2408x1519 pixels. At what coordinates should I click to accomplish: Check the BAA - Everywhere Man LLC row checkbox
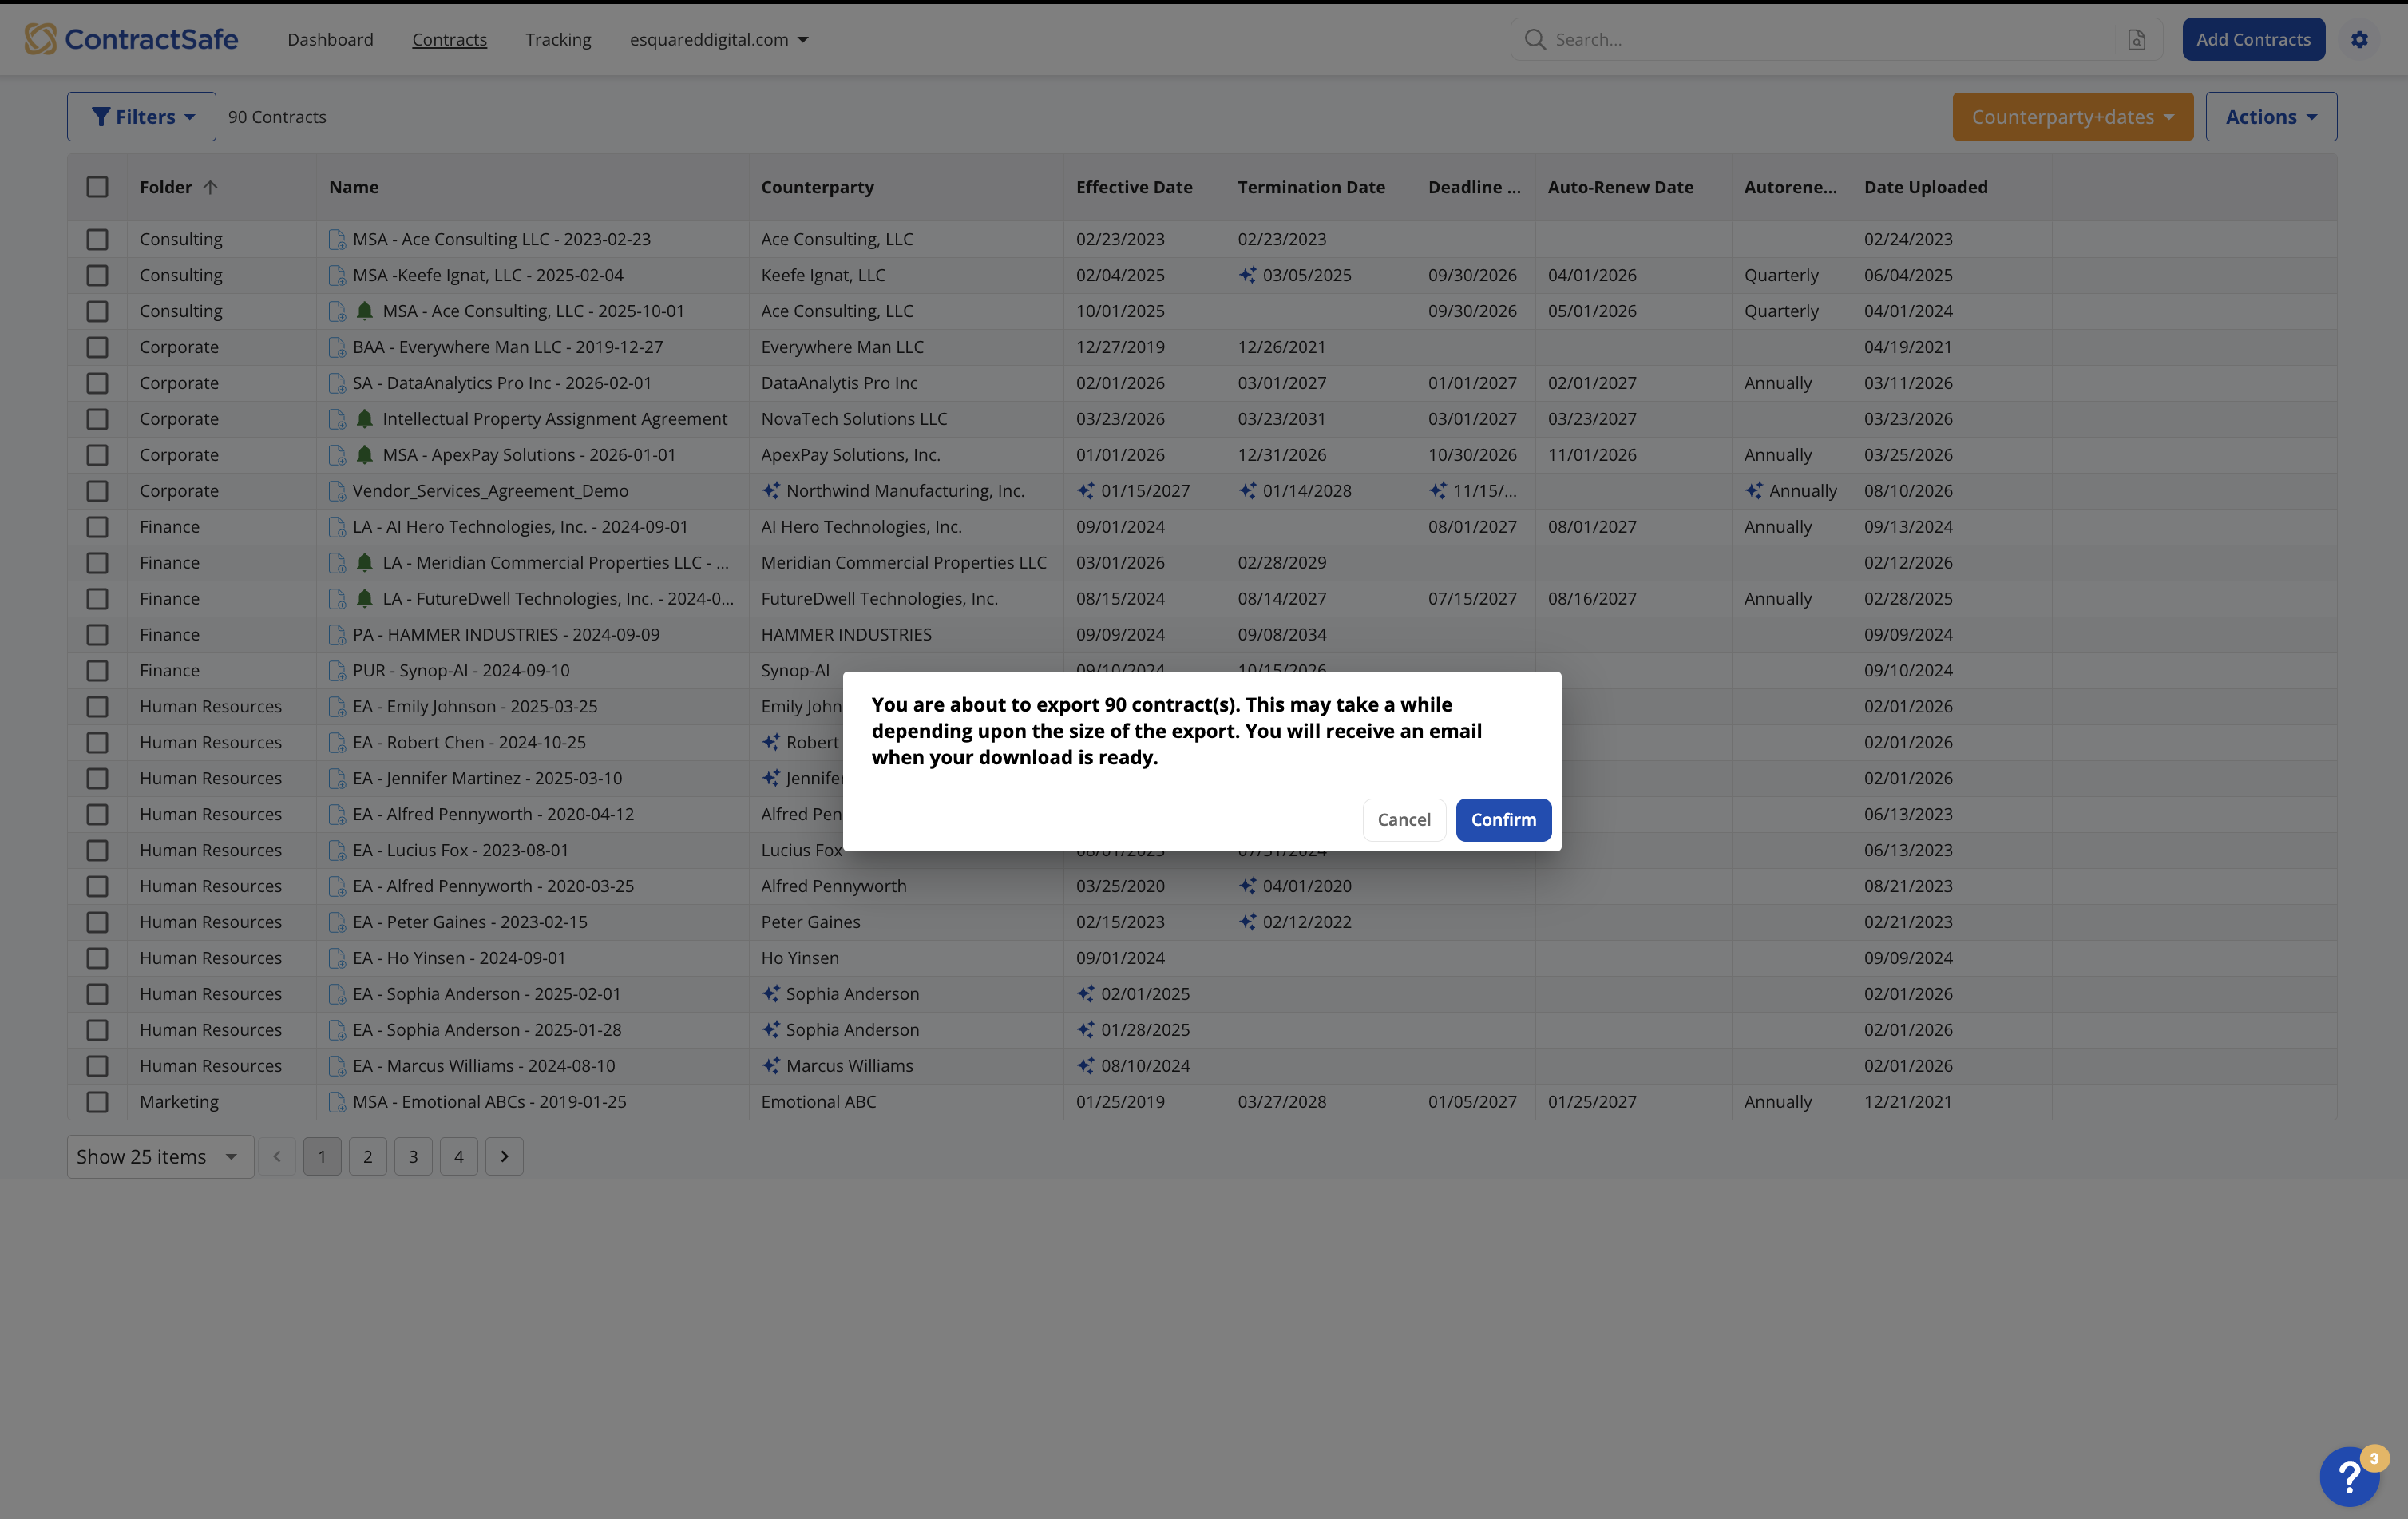pos(97,348)
